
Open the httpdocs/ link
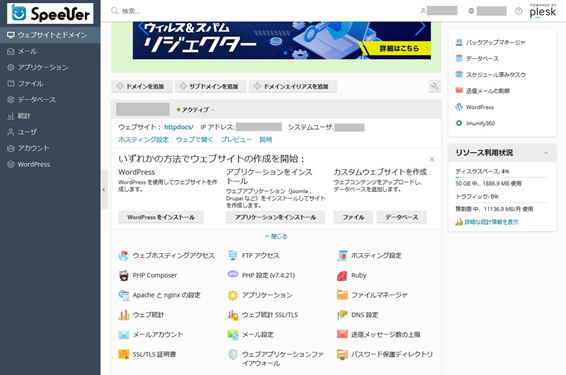[x=179, y=127]
